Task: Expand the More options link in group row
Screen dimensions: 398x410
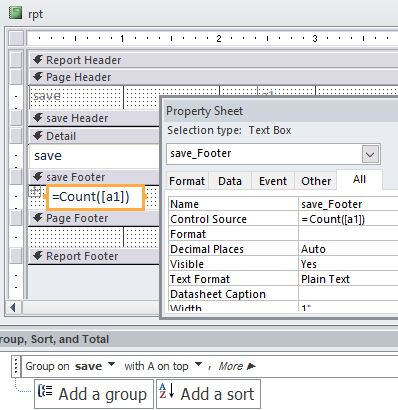Action: (x=236, y=366)
